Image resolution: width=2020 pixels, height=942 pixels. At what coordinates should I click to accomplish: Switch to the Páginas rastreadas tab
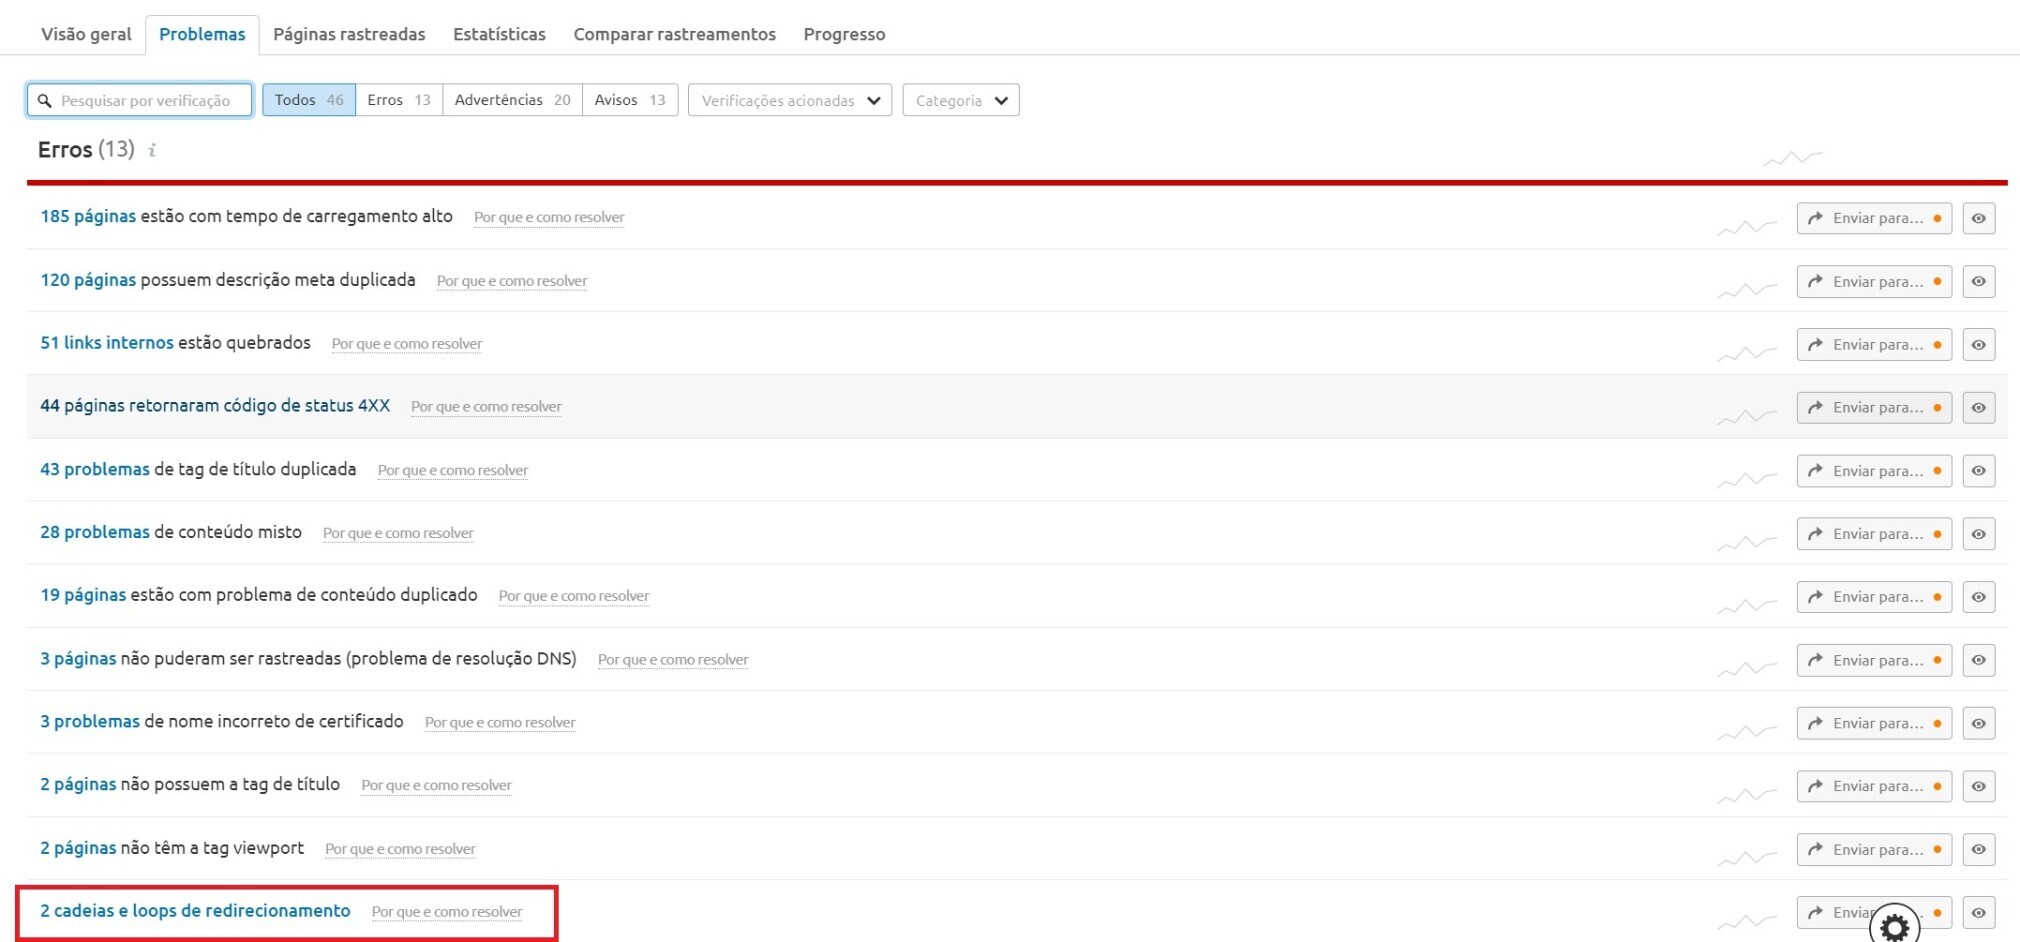[349, 34]
